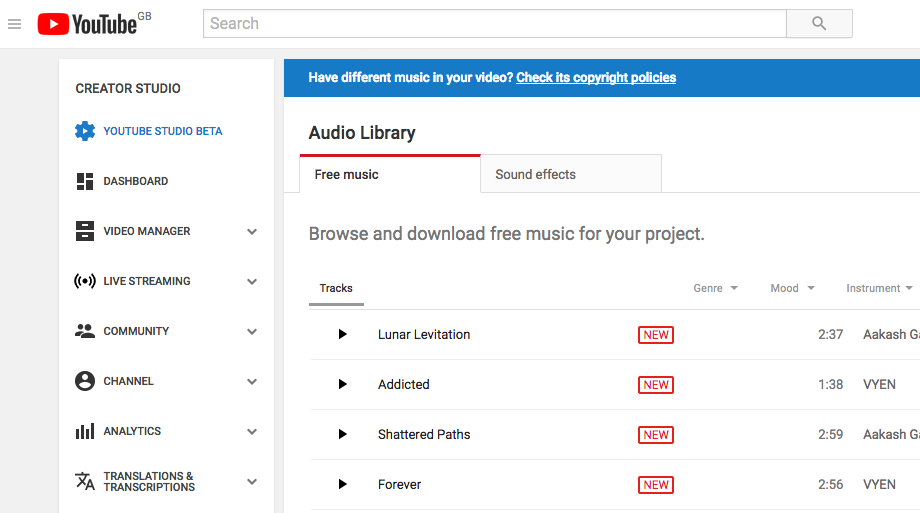Open the hamburger guide menu
The image size is (920, 513).
[x=14, y=24]
